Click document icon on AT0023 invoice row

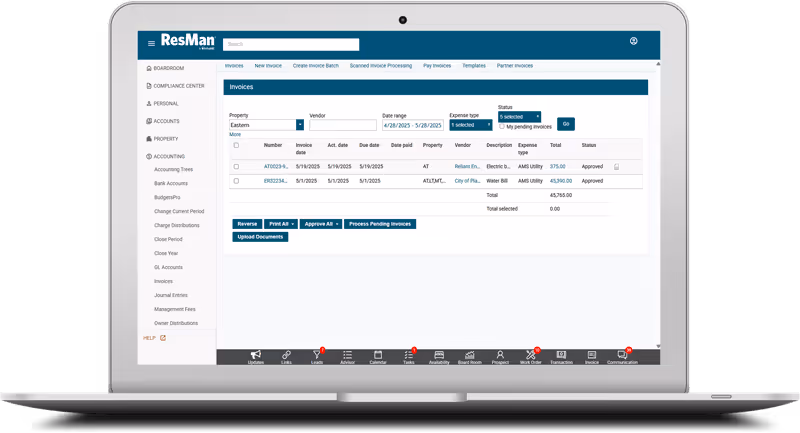[x=616, y=167]
